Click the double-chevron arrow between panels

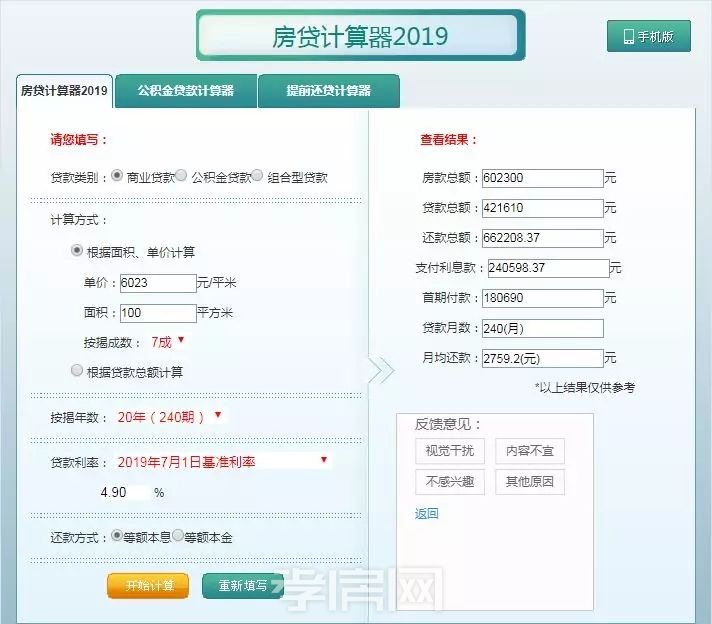381,371
